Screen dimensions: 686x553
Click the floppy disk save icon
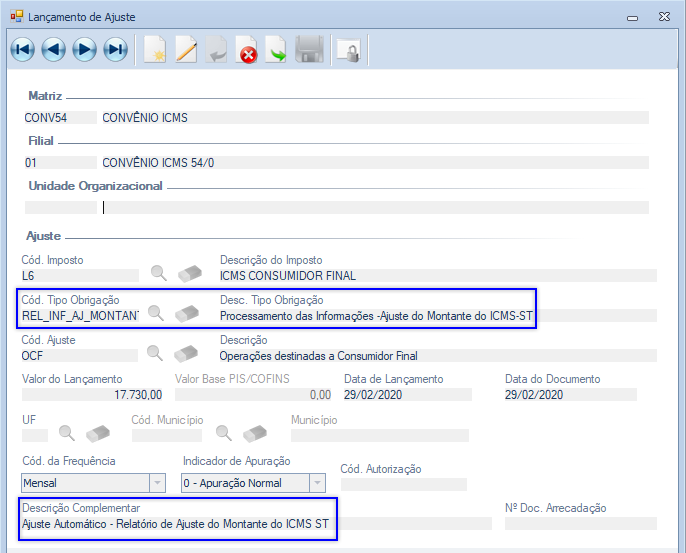(x=309, y=49)
